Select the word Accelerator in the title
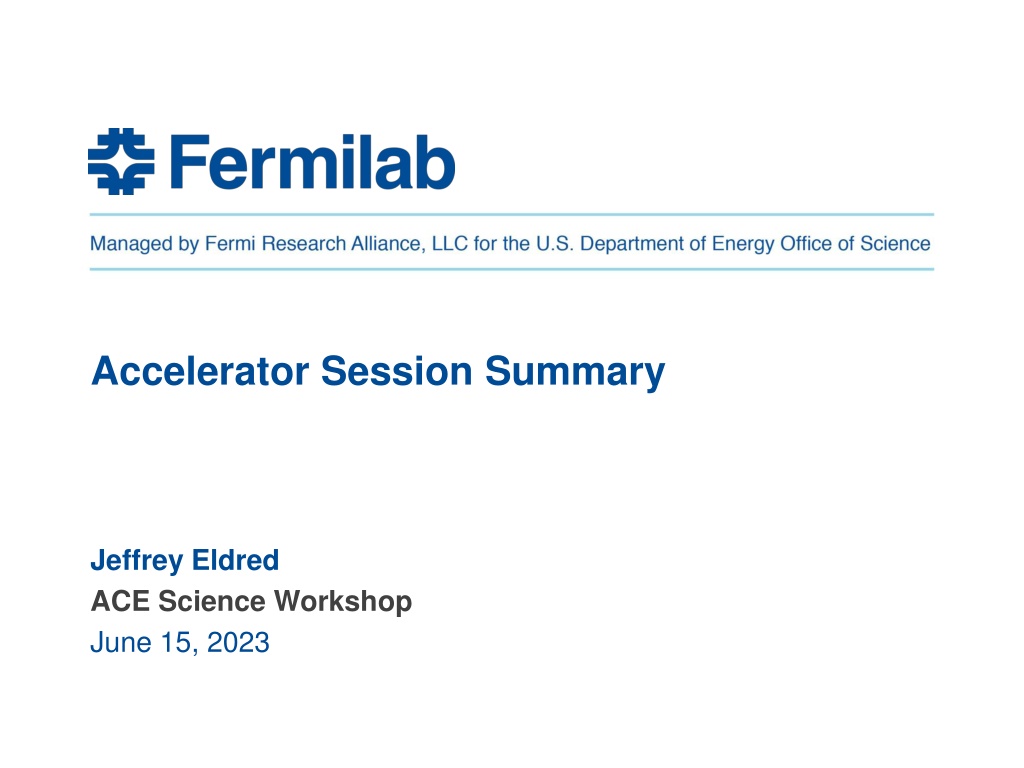This screenshot has height=768, width=1024. (200, 371)
